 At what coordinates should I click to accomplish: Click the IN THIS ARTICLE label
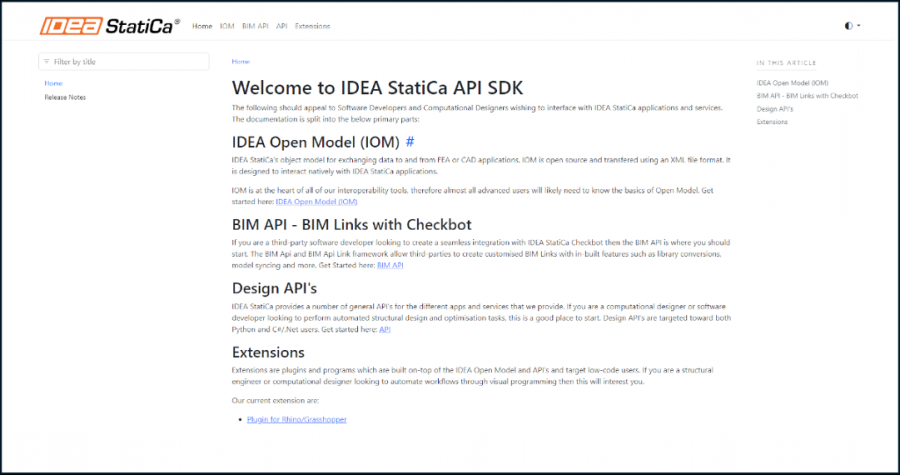(786, 63)
